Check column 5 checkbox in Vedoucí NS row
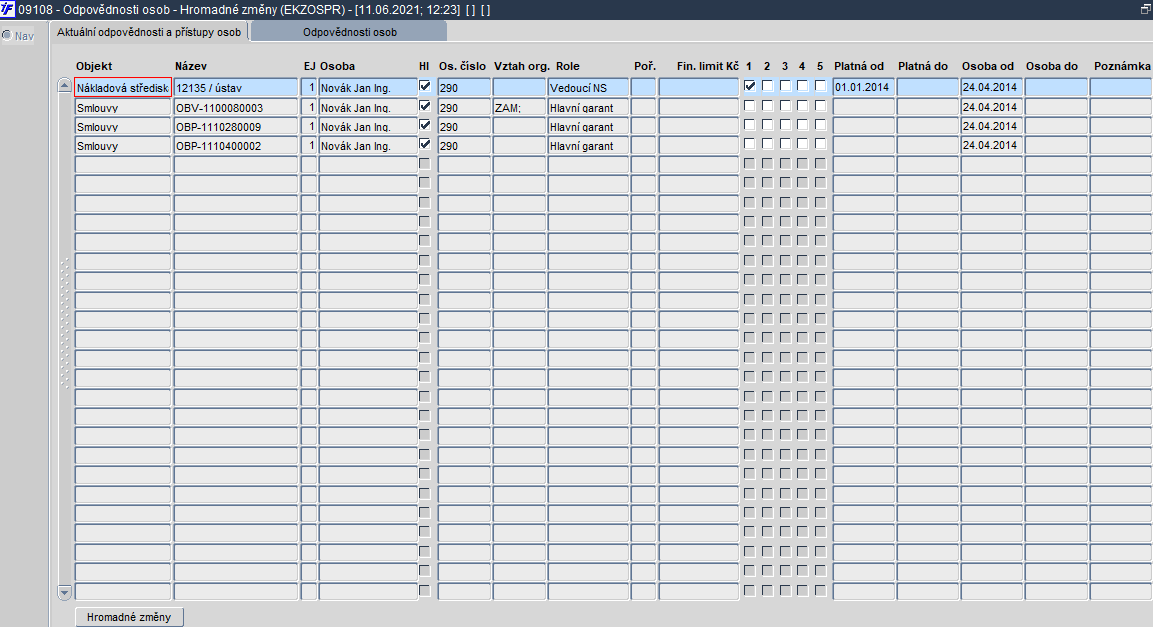The image size is (1153, 627). pyautogui.click(x=820, y=86)
